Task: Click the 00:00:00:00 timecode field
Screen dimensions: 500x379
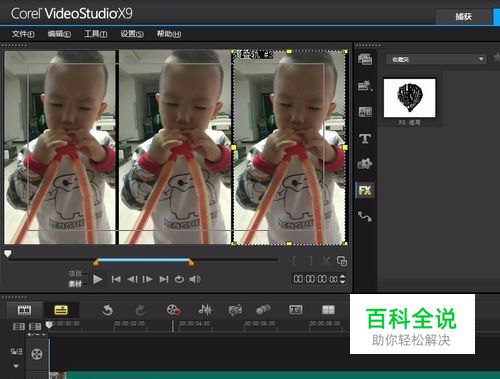Action: [315, 279]
